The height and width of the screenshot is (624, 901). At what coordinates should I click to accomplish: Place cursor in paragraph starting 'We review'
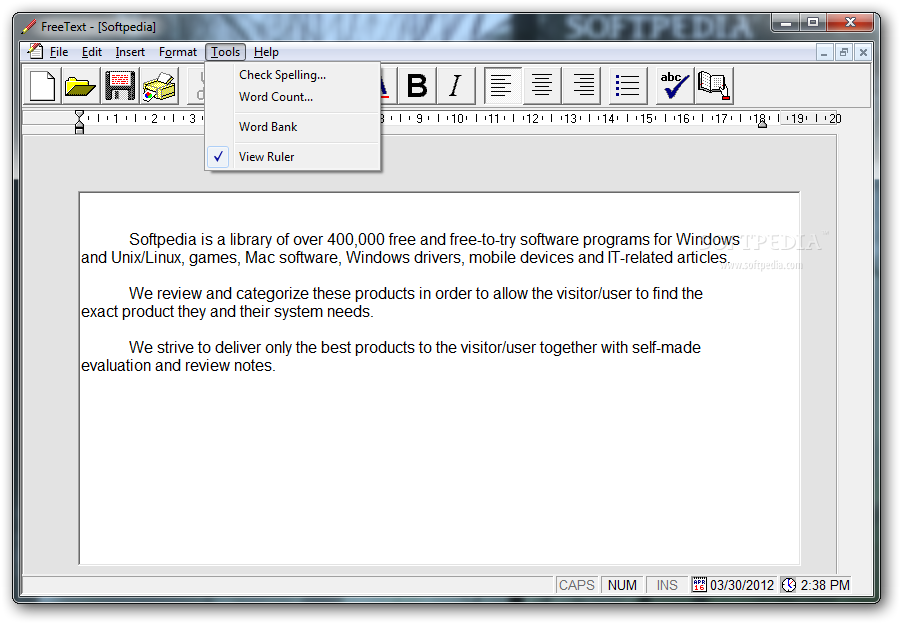(x=391, y=302)
